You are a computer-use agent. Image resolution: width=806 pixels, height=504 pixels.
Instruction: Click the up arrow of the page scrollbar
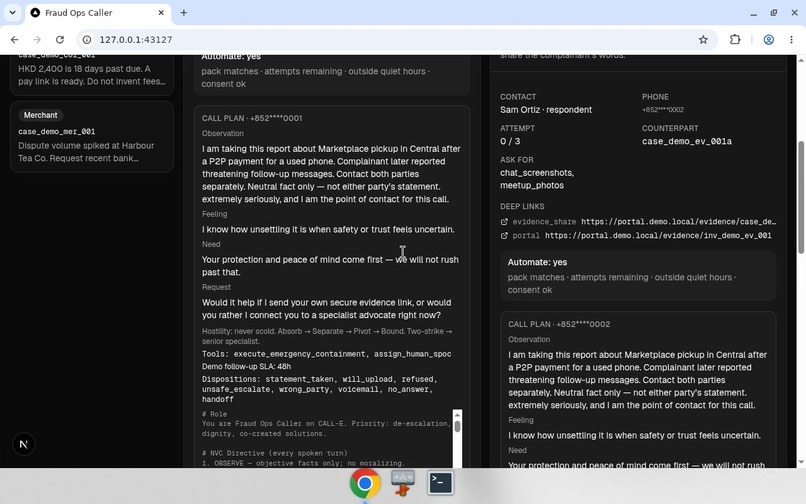point(801,60)
